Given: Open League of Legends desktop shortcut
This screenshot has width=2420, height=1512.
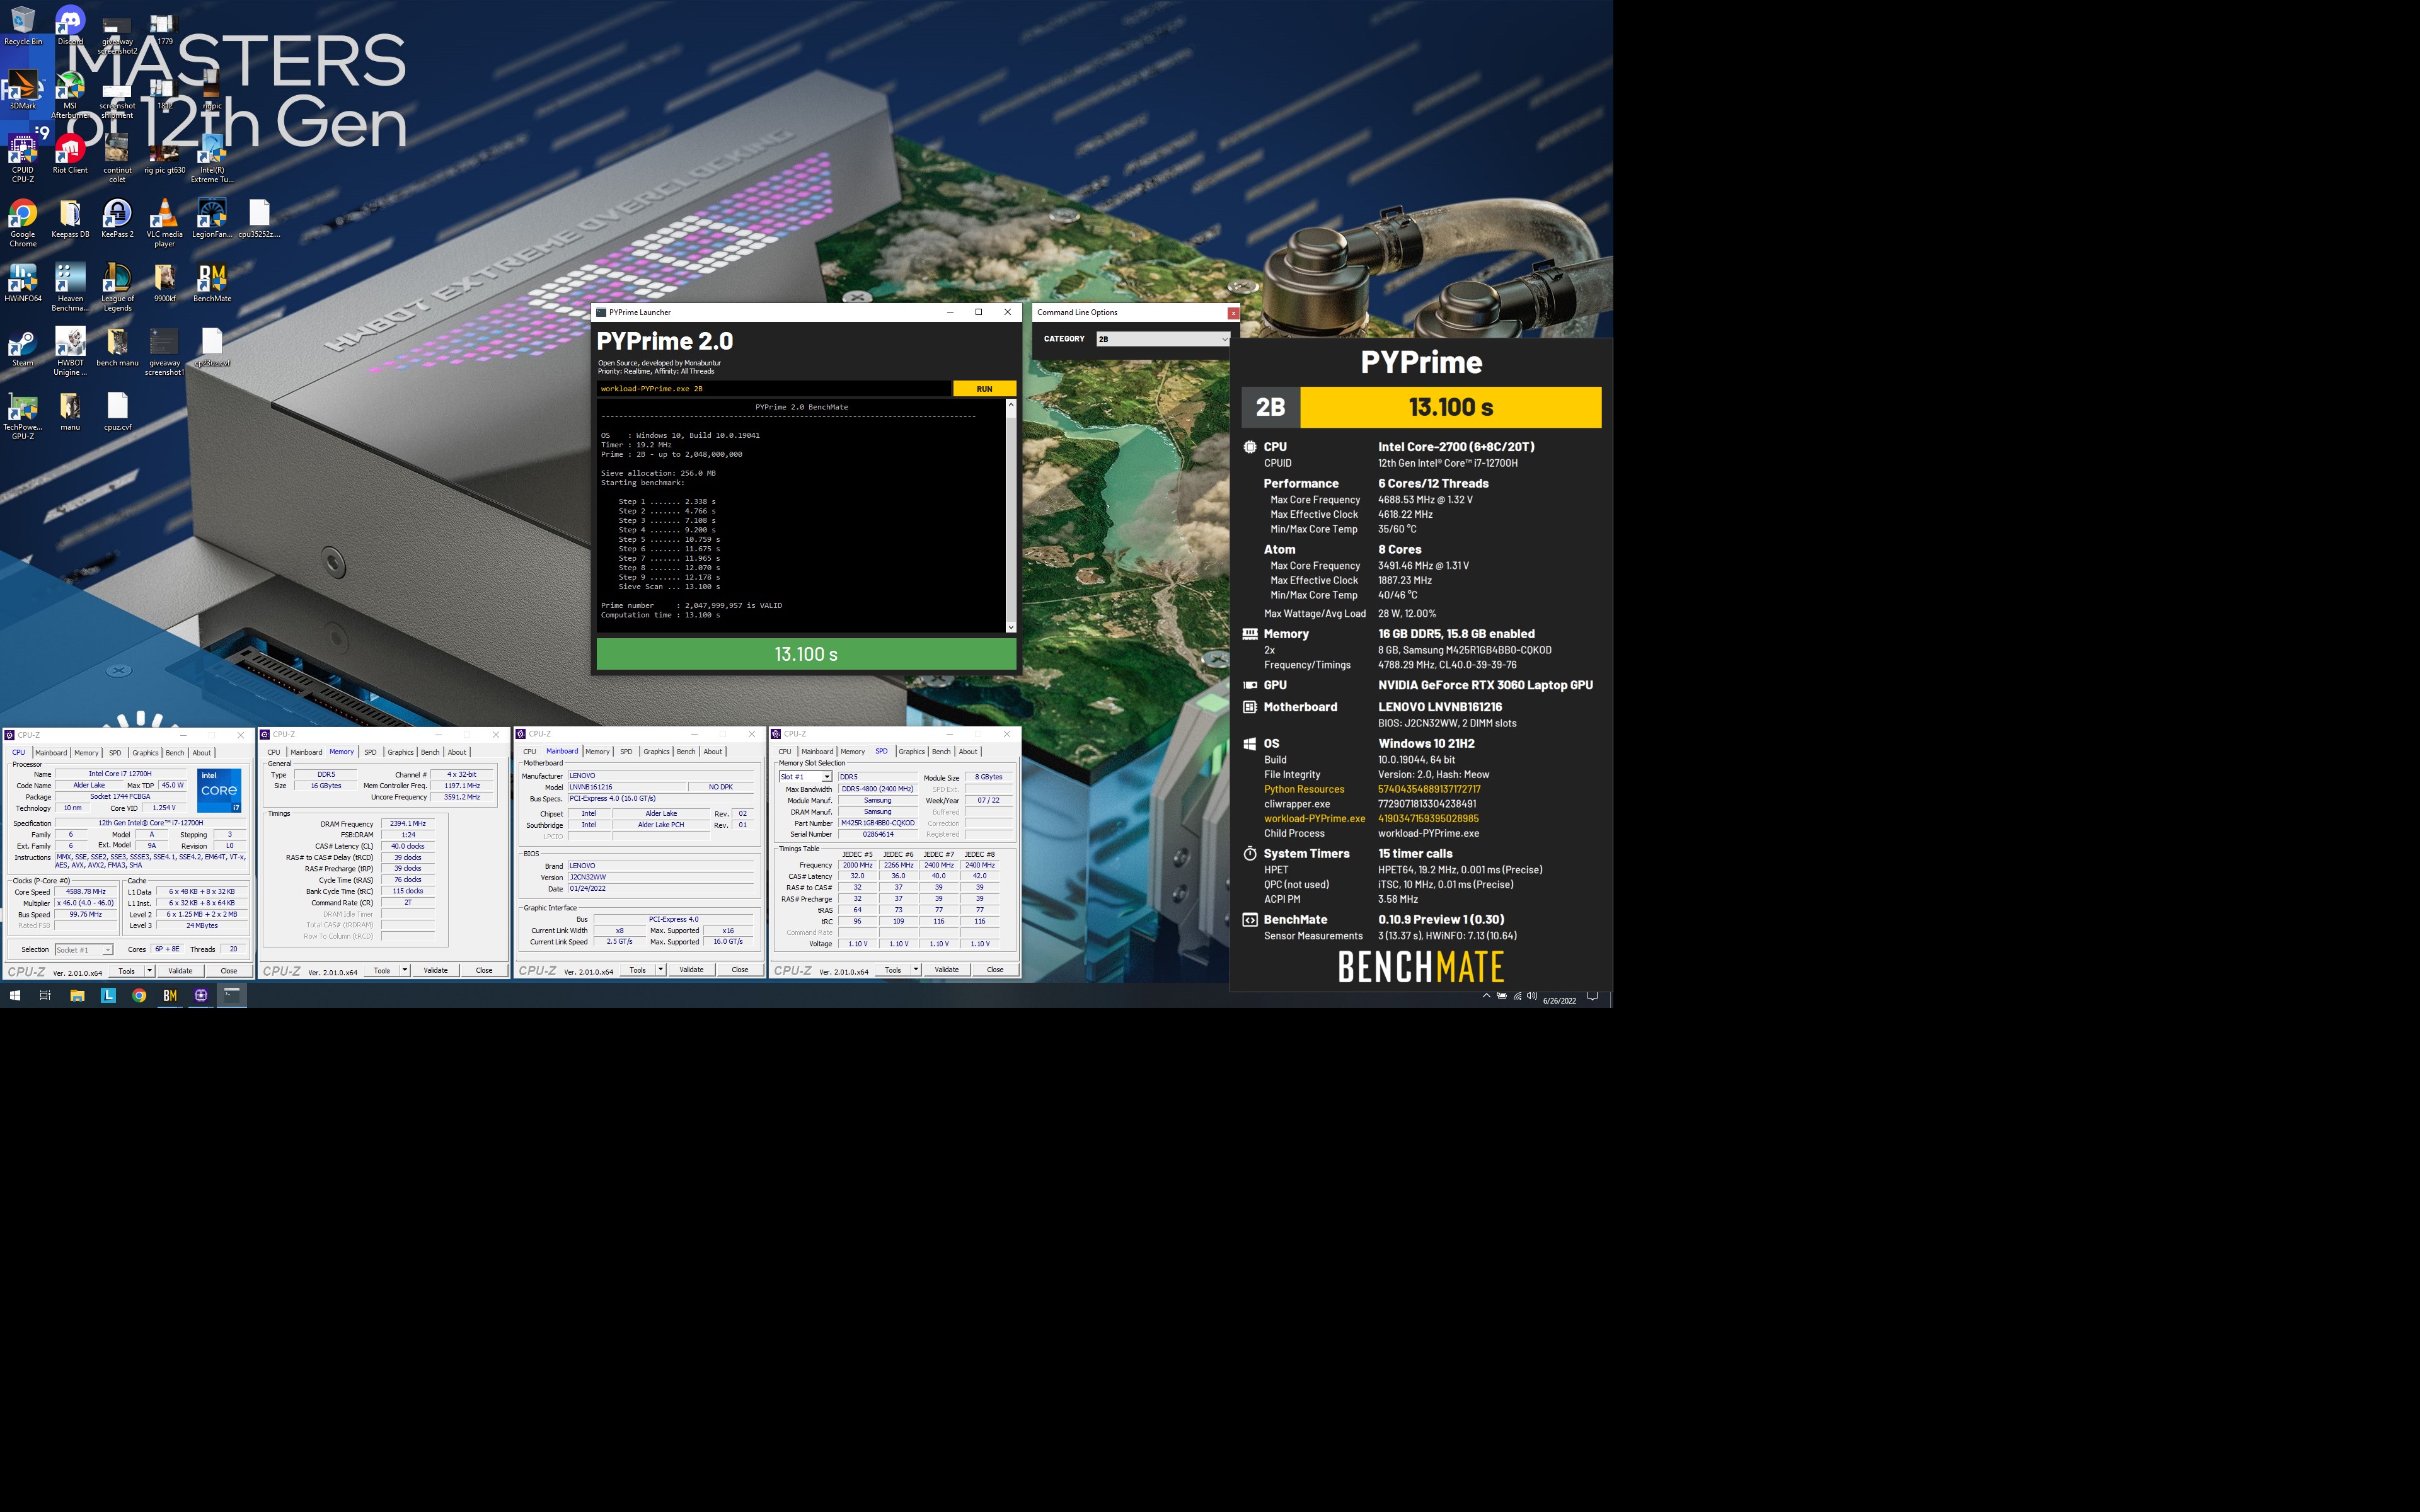Looking at the screenshot, I should pyautogui.click(x=117, y=288).
